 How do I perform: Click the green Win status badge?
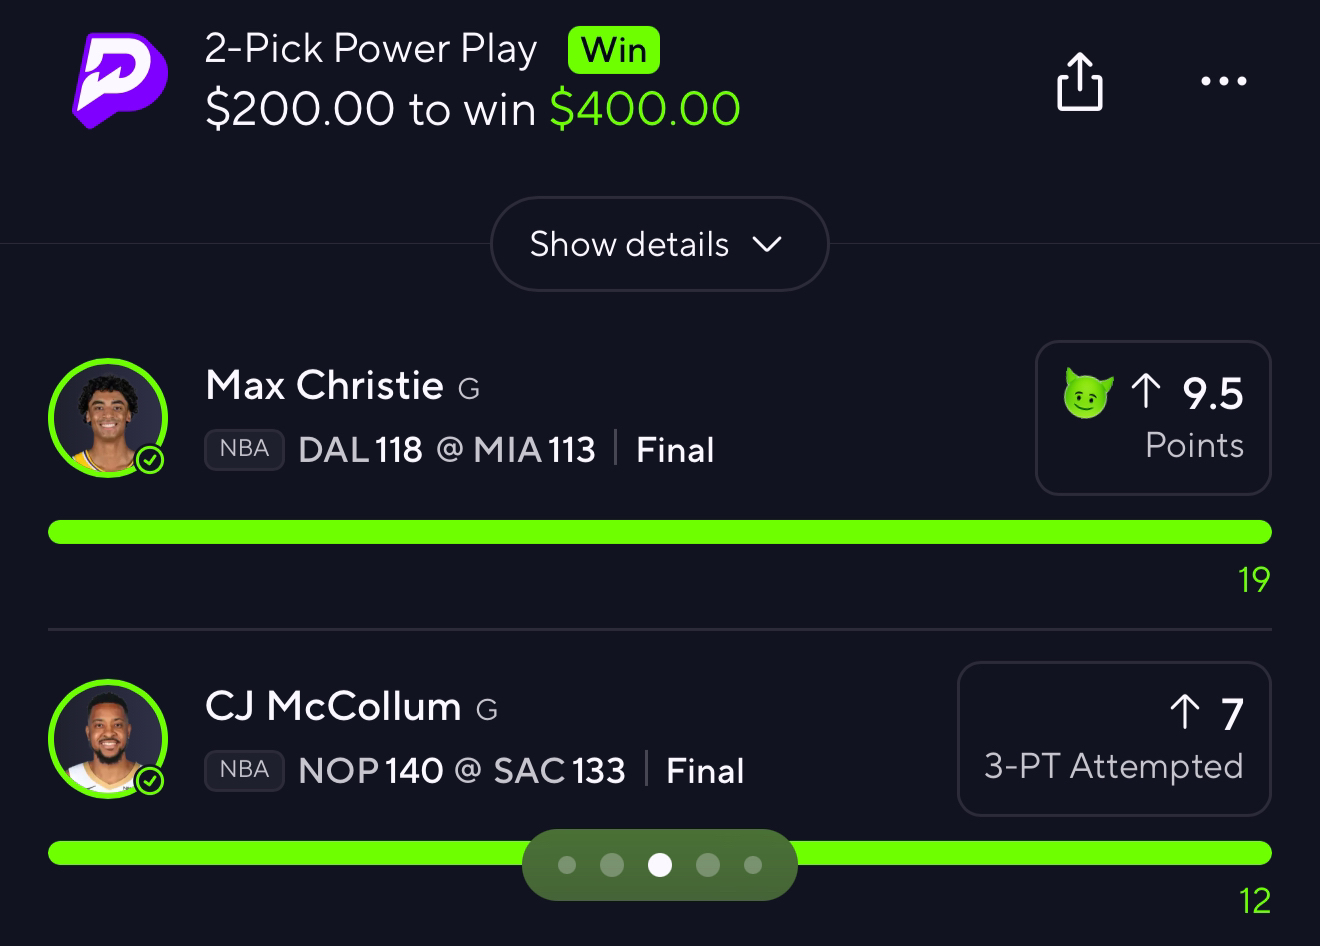(x=614, y=50)
